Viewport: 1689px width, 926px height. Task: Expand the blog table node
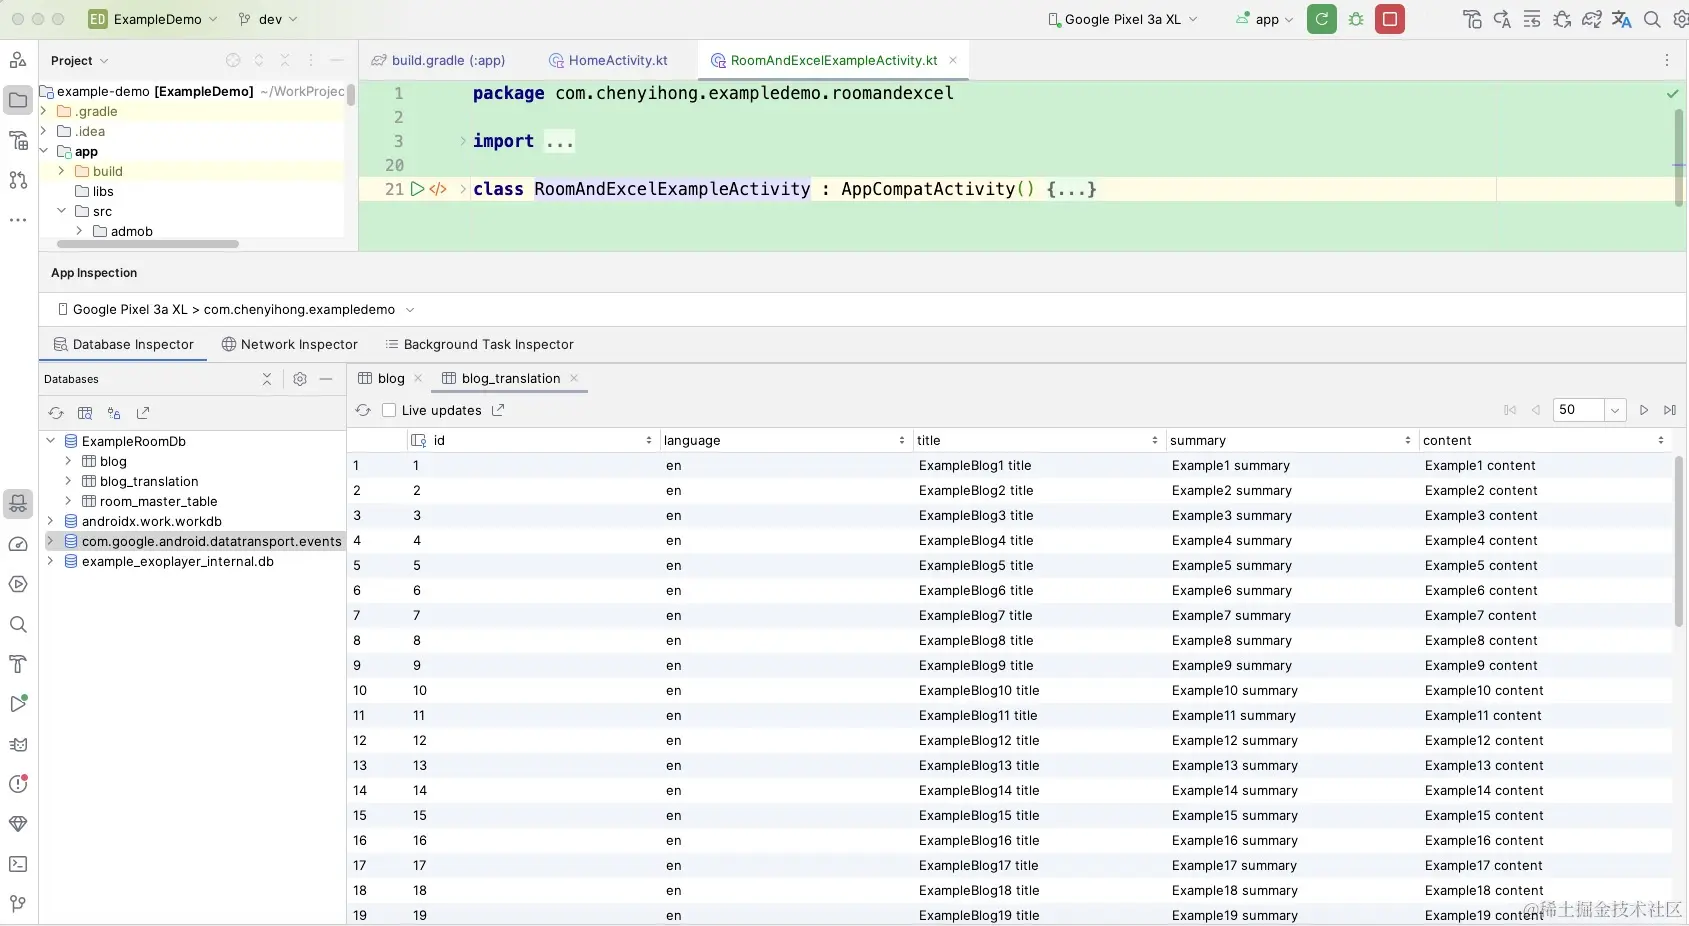(68, 461)
